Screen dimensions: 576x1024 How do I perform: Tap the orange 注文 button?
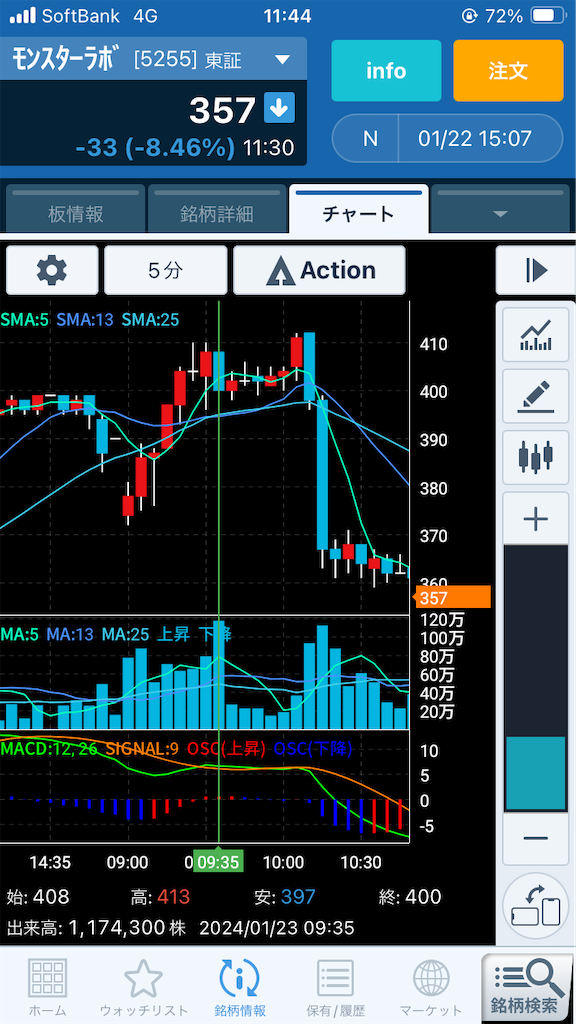(x=508, y=71)
